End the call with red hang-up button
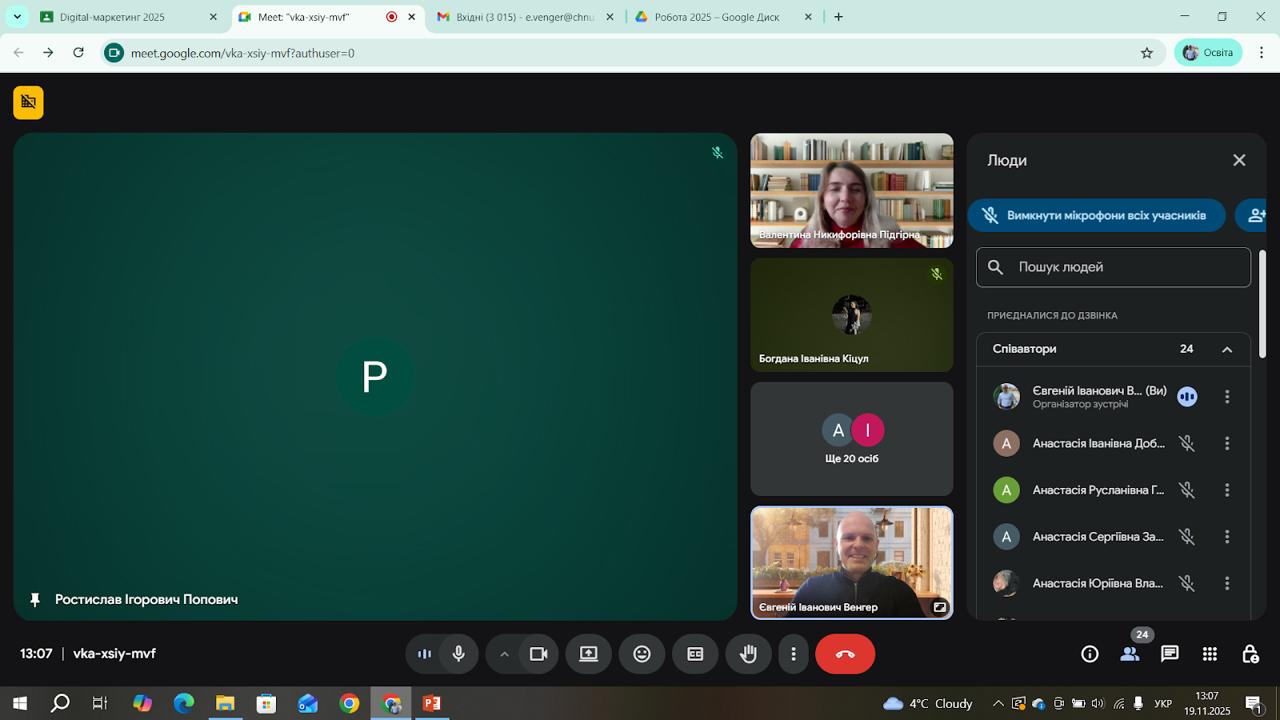This screenshot has width=1280, height=720. [x=845, y=654]
